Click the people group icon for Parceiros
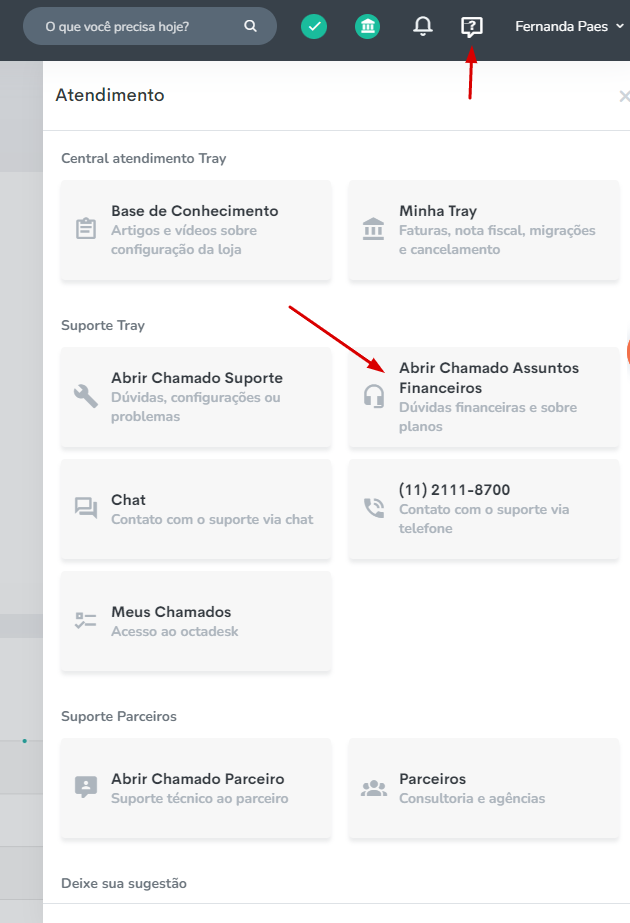 [374, 788]
